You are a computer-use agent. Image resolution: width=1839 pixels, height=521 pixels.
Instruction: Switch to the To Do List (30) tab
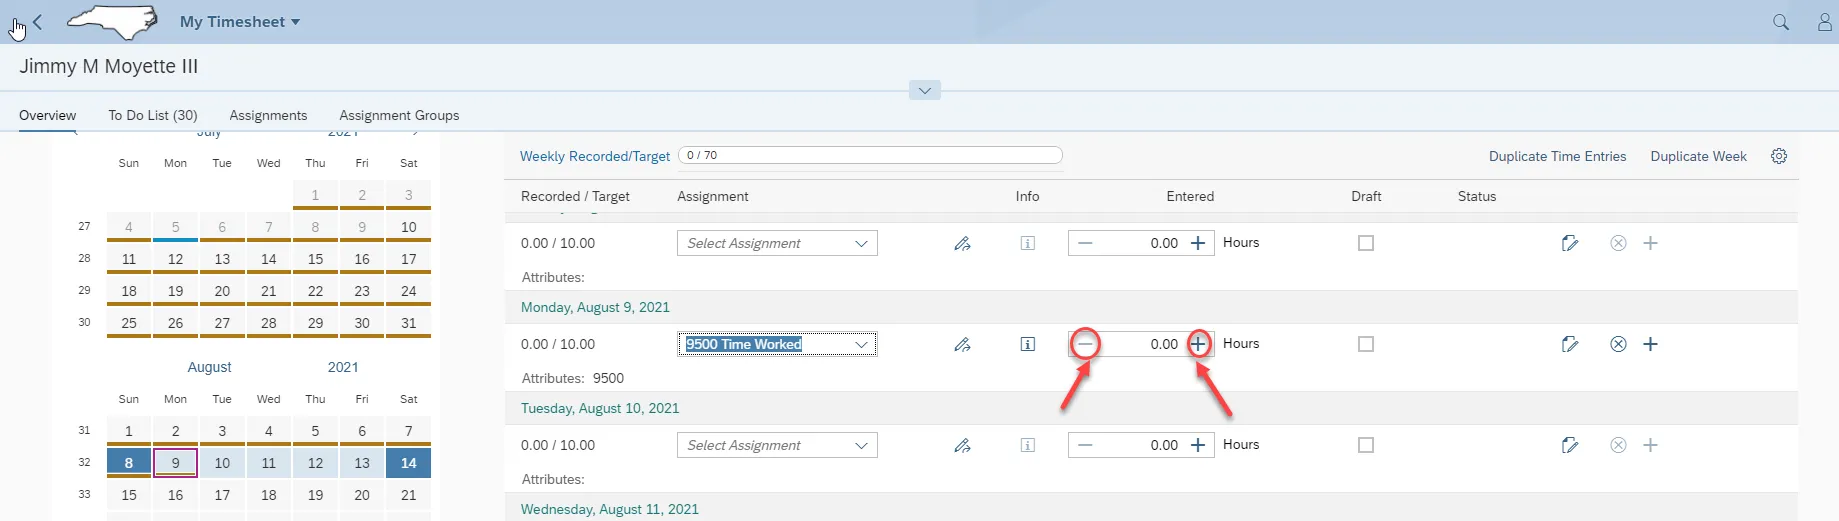153,115
